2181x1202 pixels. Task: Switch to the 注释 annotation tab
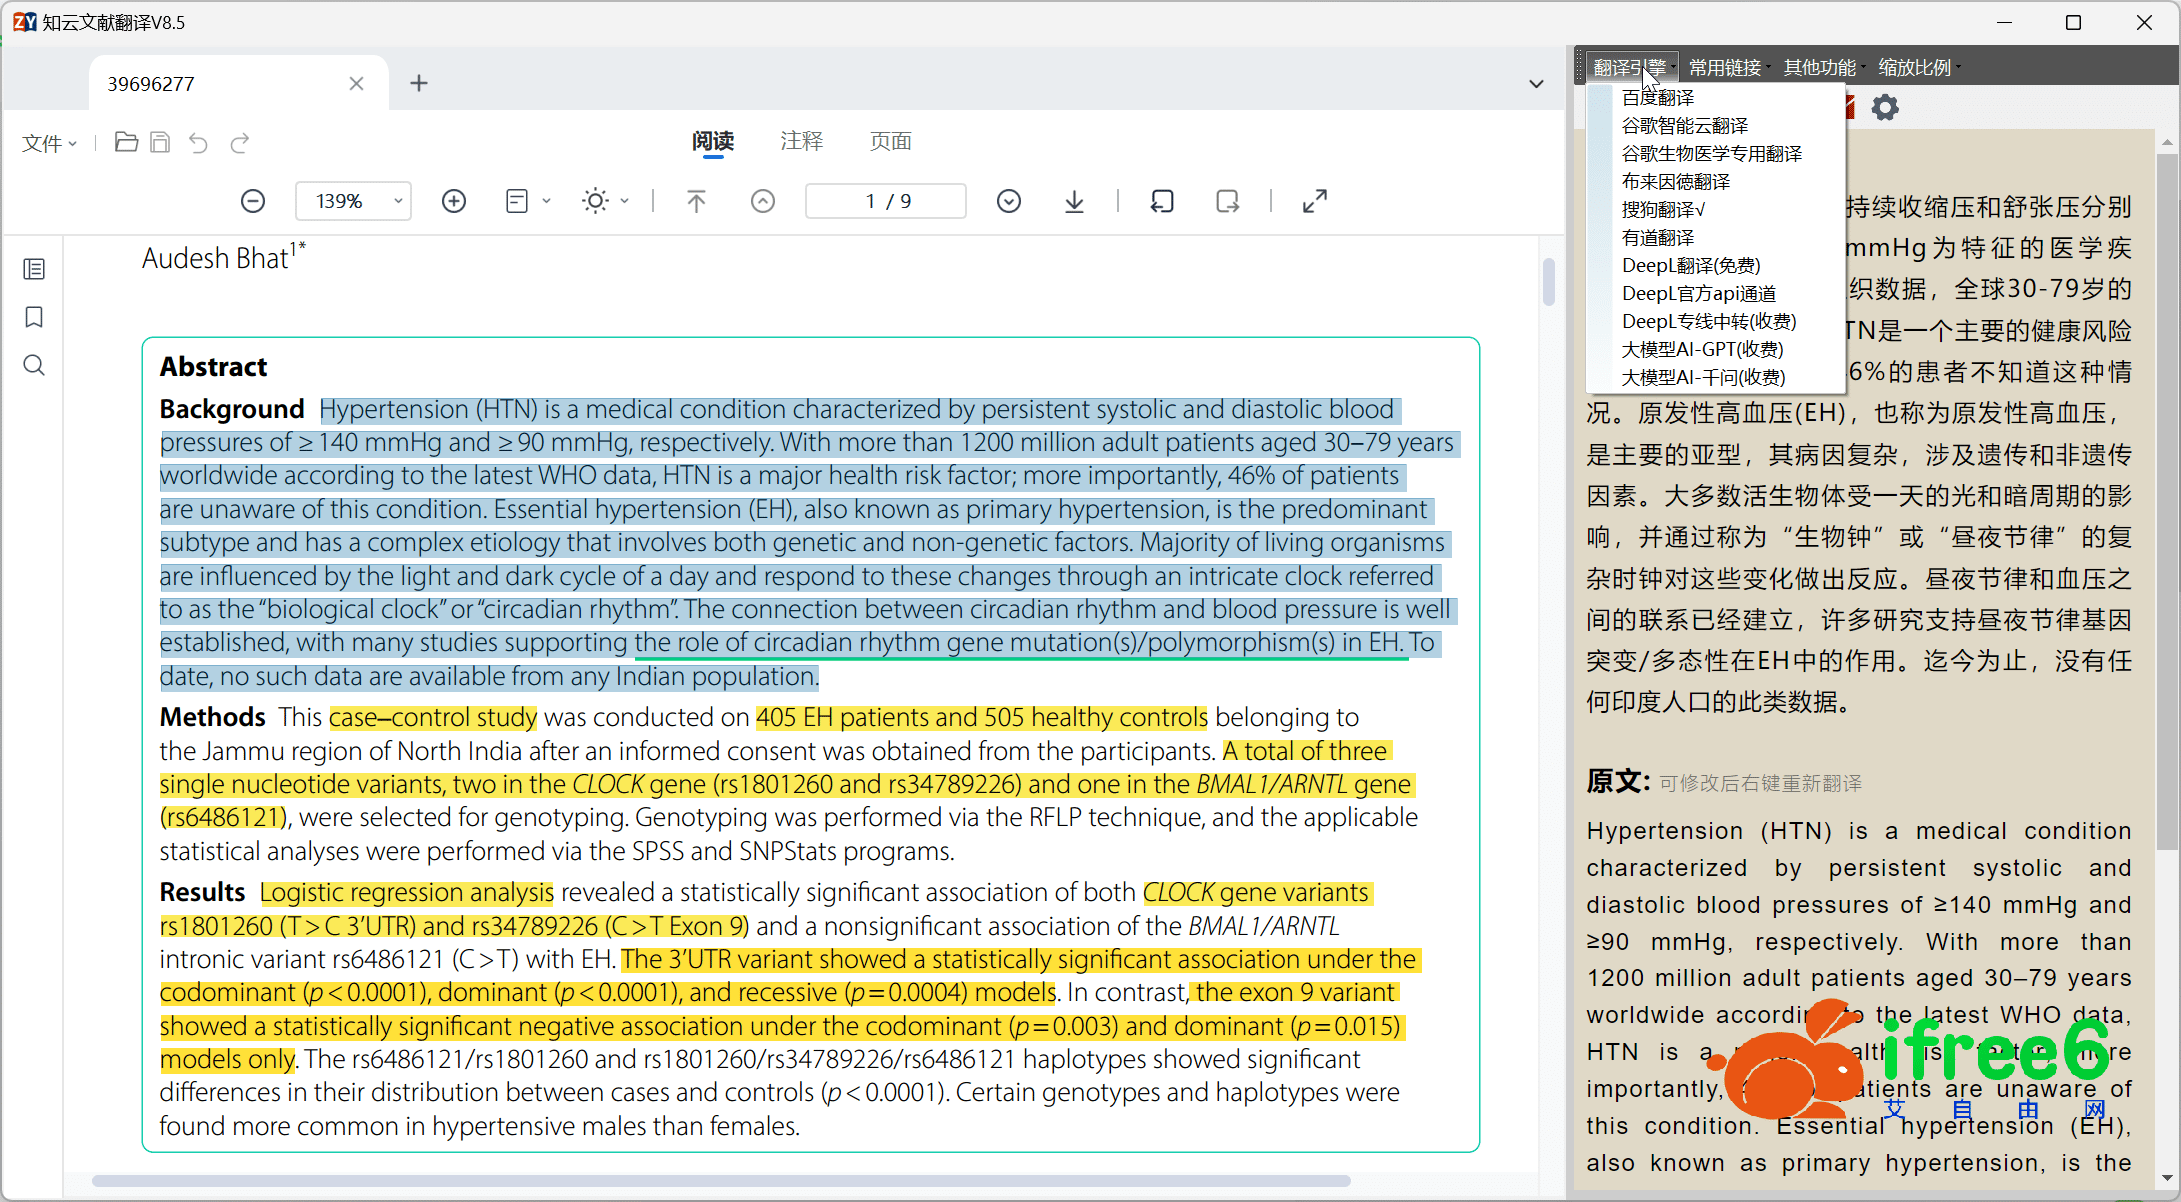click(801, 141)
